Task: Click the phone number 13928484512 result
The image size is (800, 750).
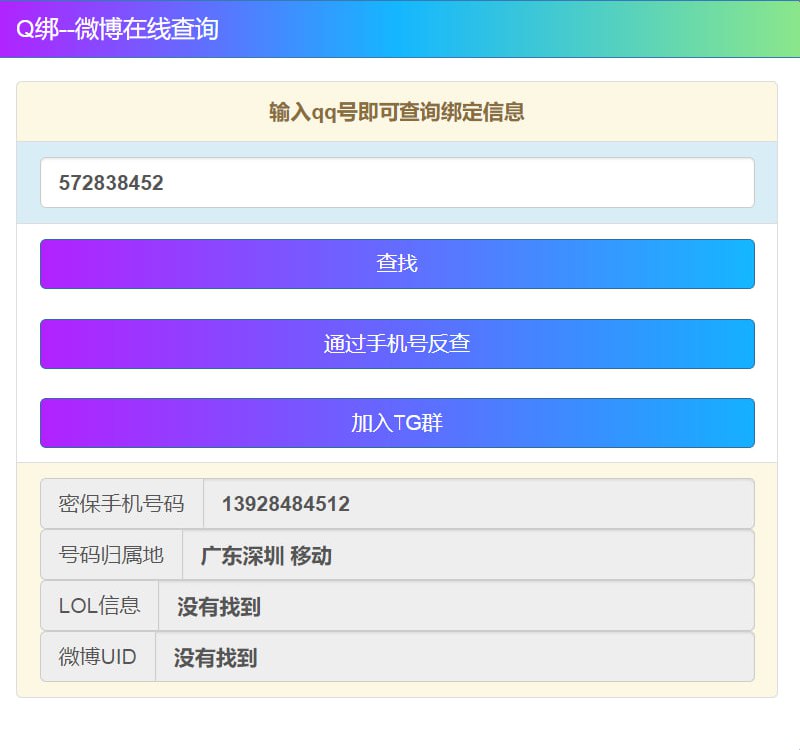Action: [x=286, y=504]
